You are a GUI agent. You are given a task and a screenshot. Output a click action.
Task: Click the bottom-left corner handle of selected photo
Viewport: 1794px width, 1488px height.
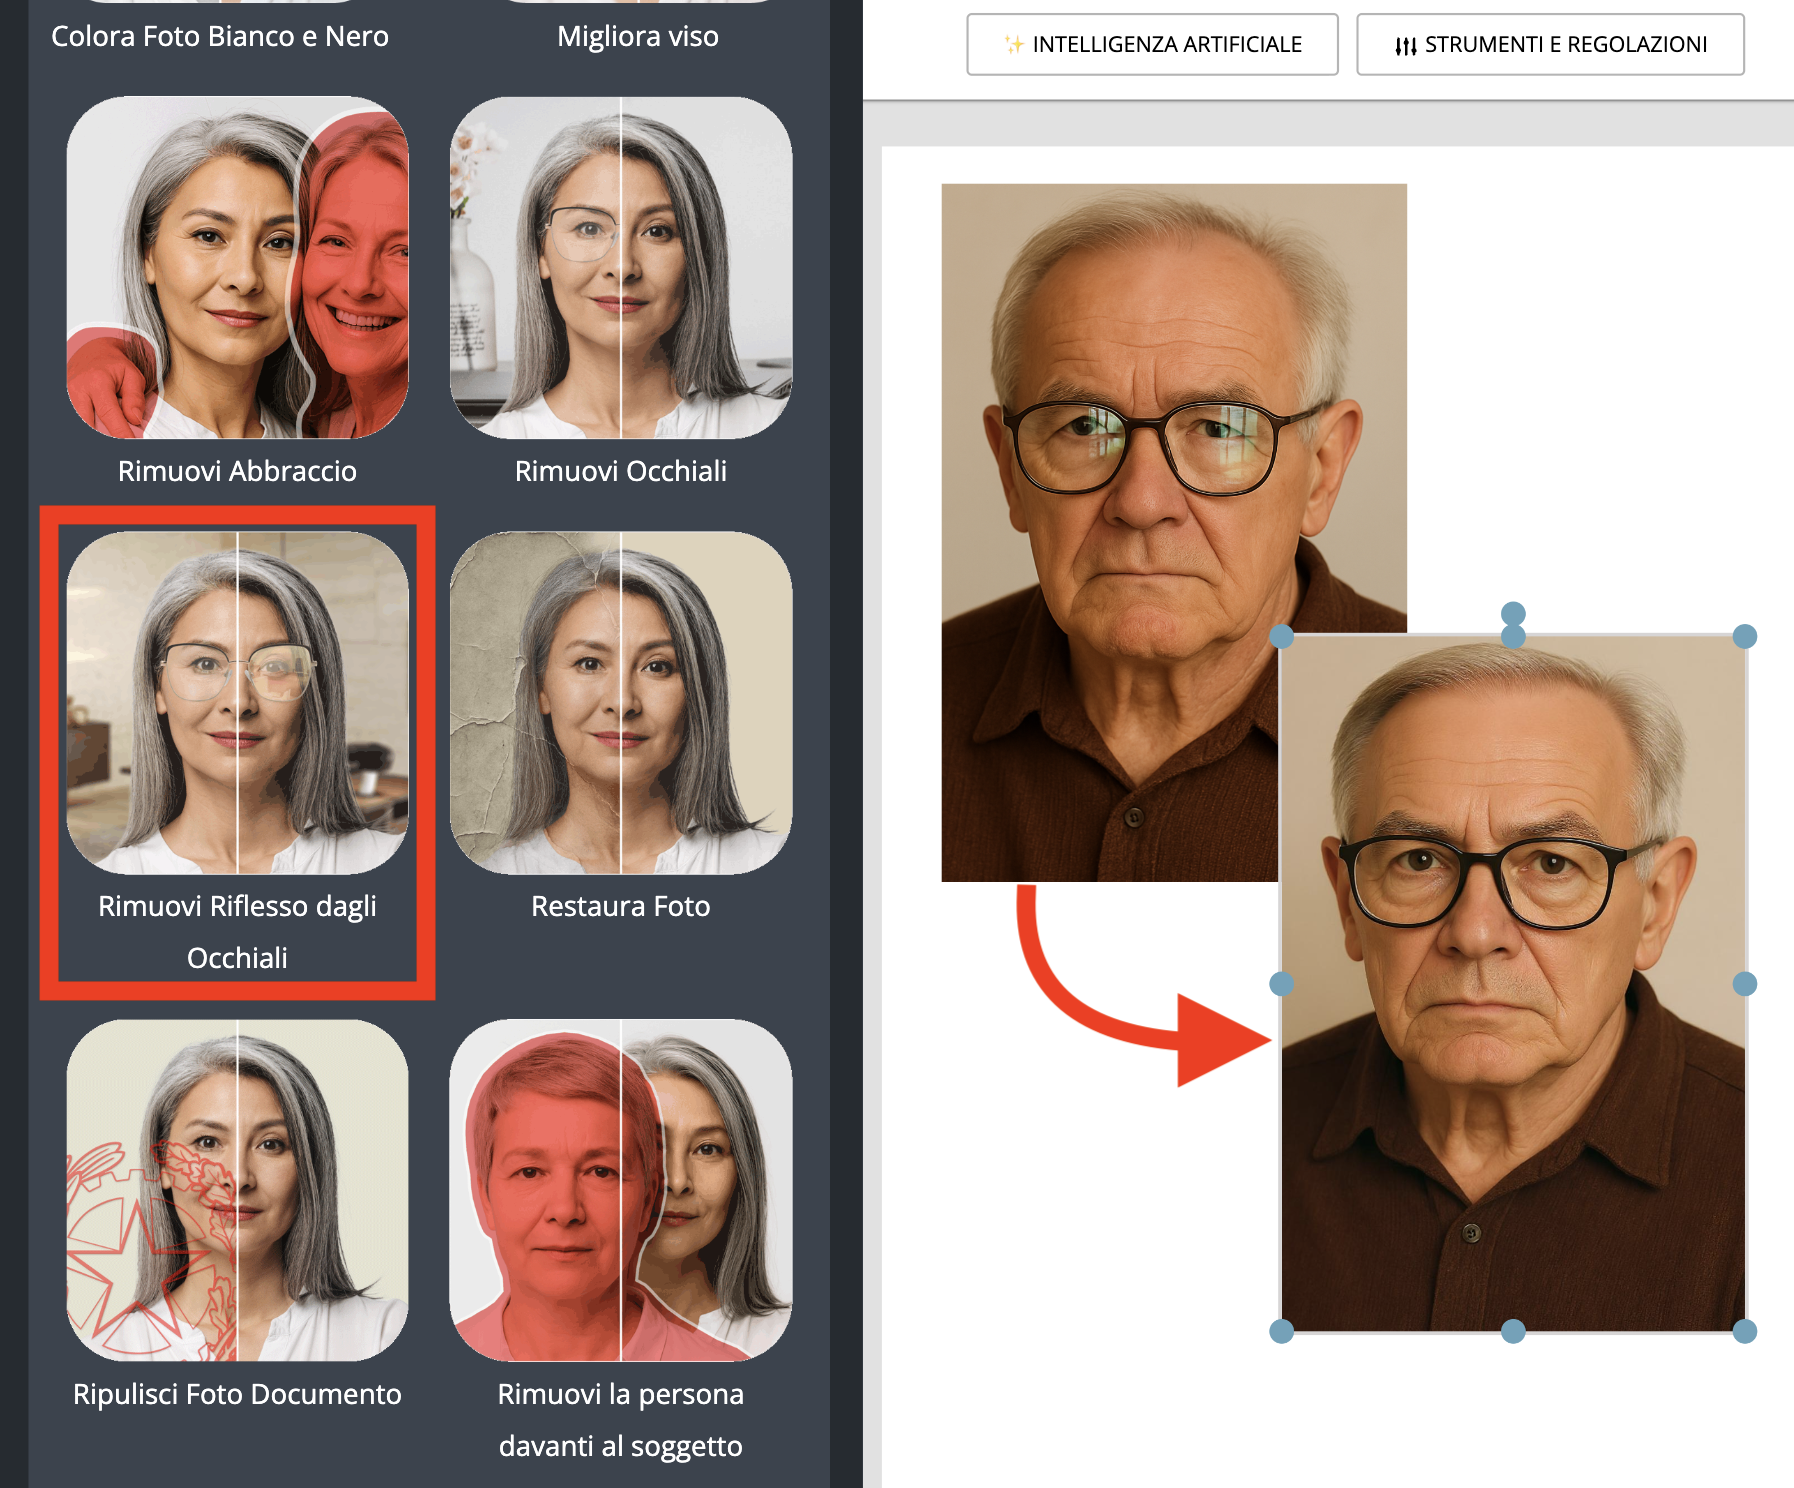tap(1281, 1331)
